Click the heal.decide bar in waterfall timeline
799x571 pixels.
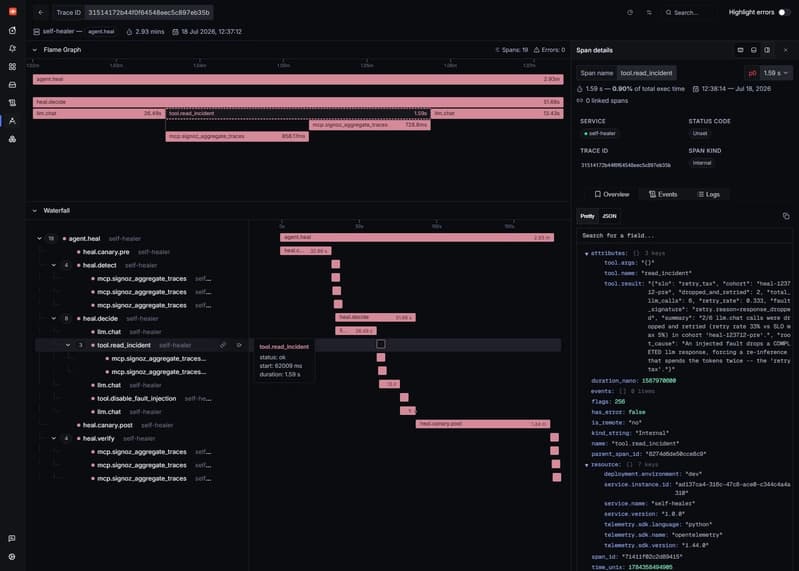pyautogui.click(x=375, y=317)
